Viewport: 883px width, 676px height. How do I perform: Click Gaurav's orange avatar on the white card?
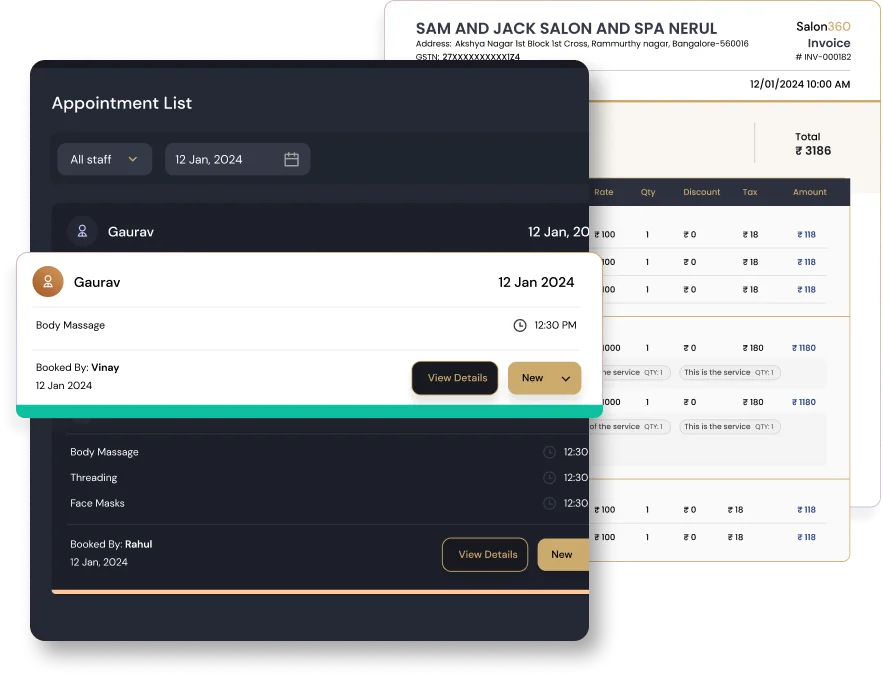[x=48, y=282]
